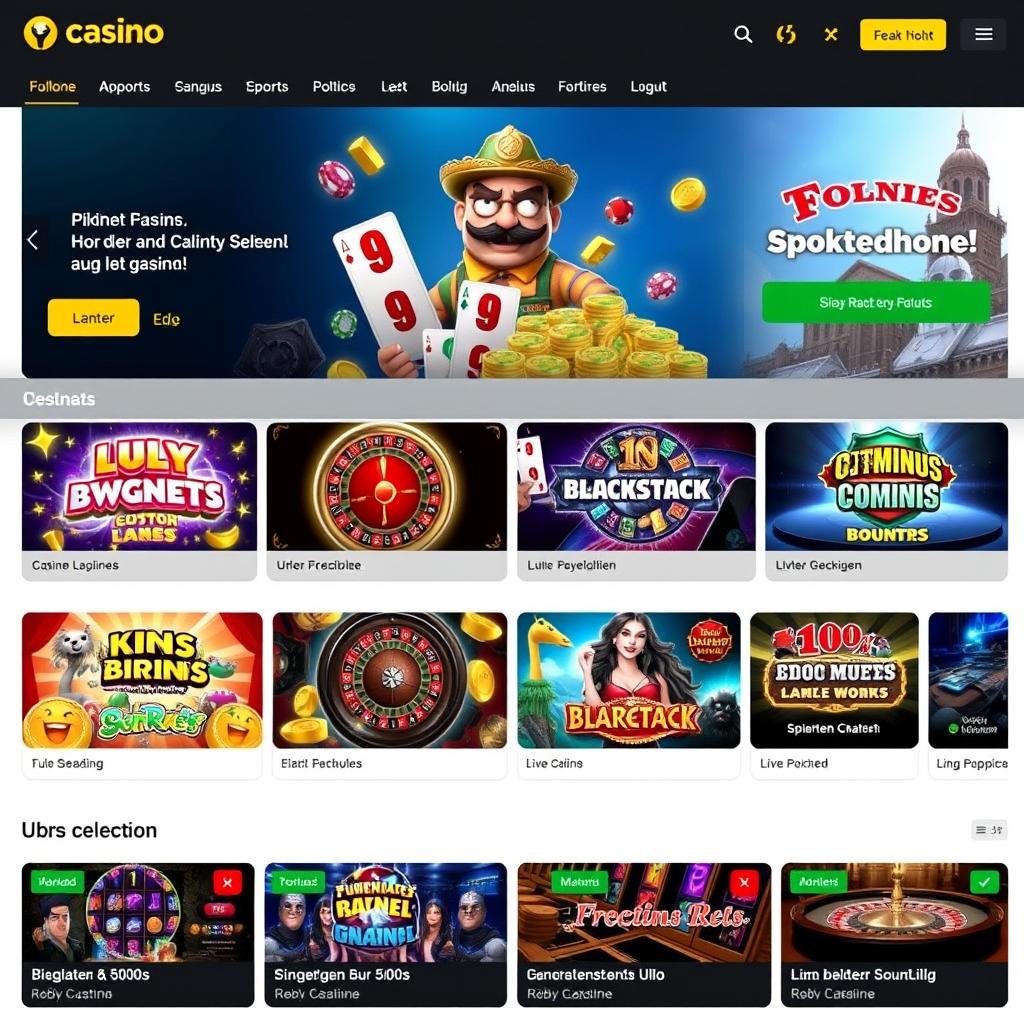Select the Logut menu item
This screenshot has width=1024, height=1024.
pos(648,86)
